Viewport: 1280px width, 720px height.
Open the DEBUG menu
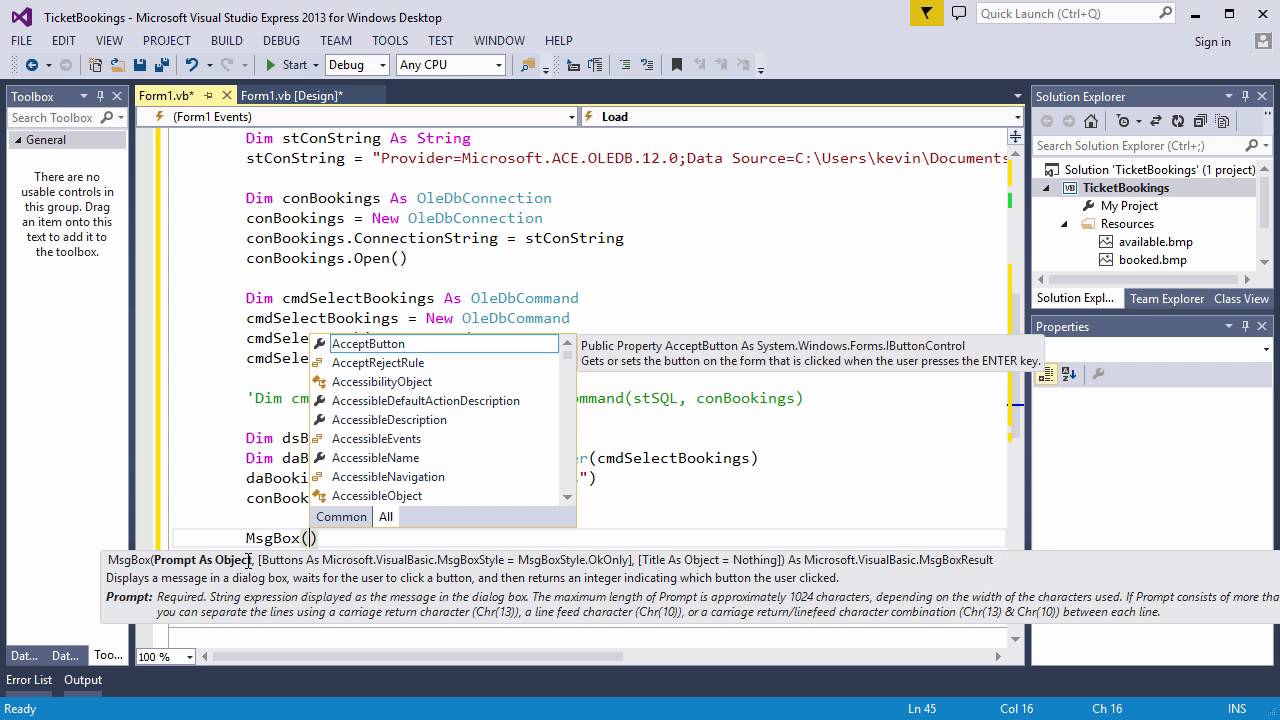click(281, 40)
